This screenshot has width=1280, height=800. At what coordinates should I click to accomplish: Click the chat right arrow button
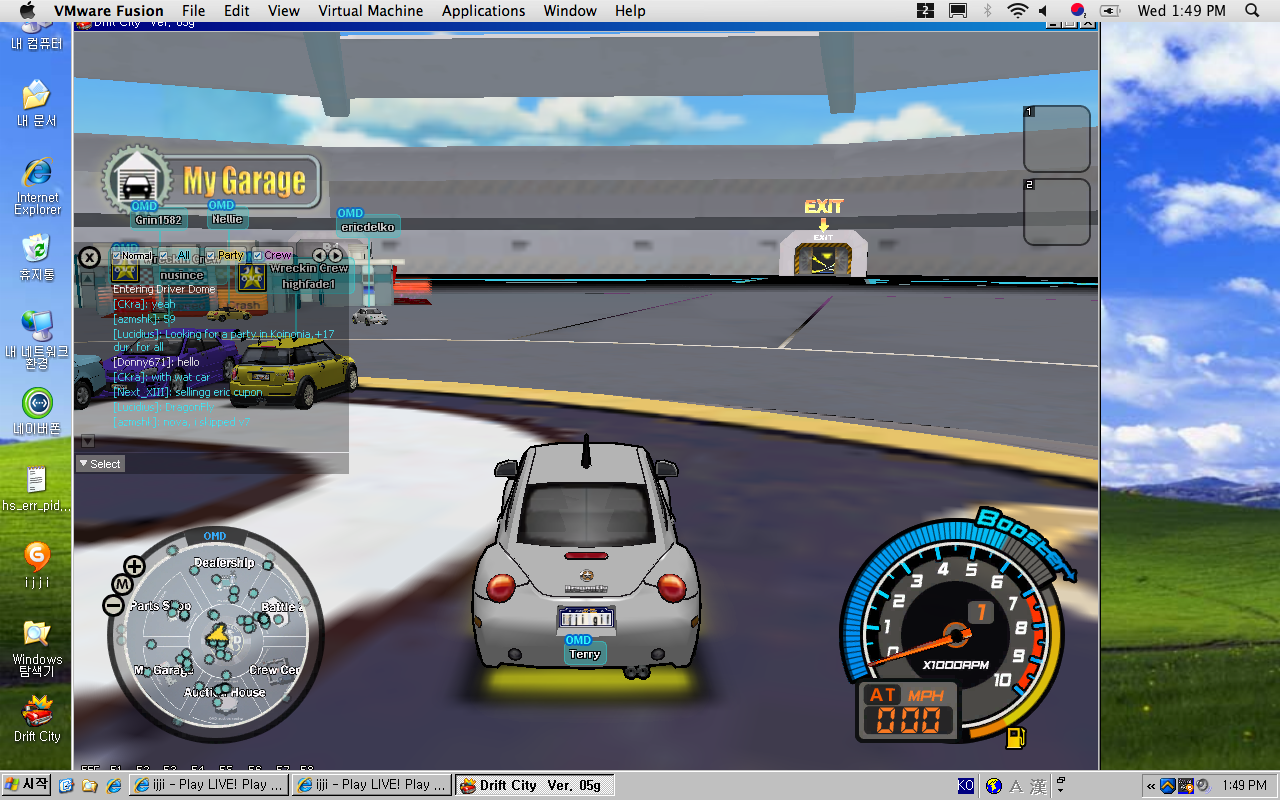(x=336, y=256)
